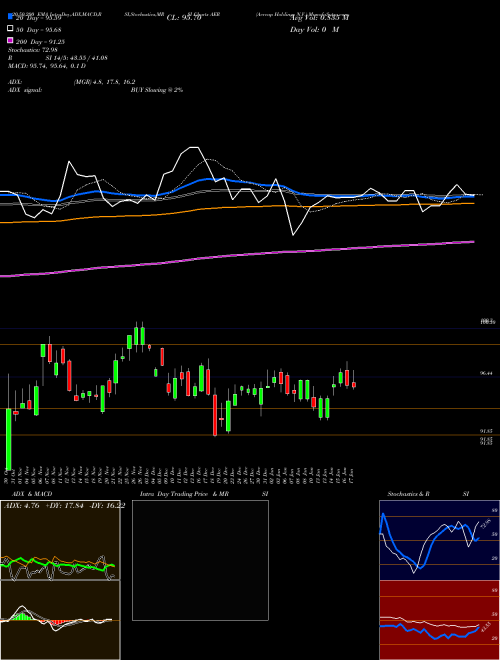
Task: Click the 'CL: 95.70' closing price label
Action: click(x=184, y=18)
